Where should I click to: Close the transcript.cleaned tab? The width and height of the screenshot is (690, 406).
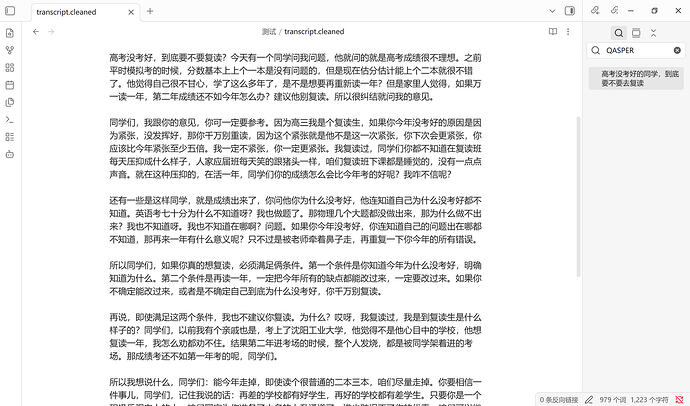(131, 12)
